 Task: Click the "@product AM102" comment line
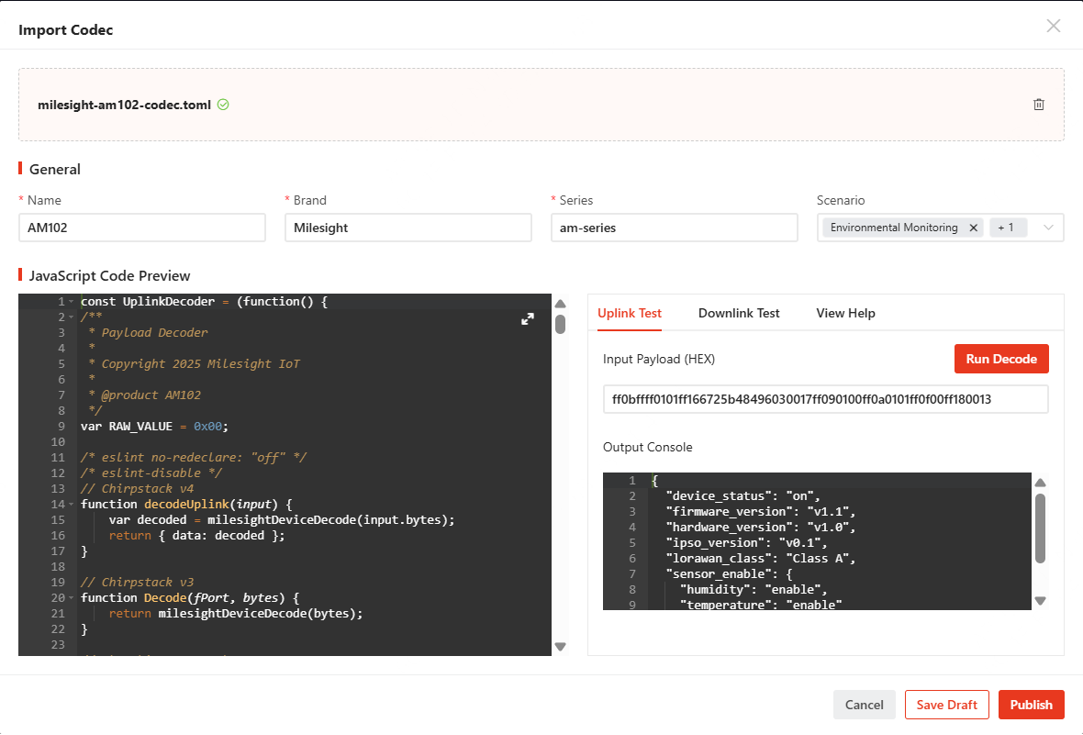point(151,395)
